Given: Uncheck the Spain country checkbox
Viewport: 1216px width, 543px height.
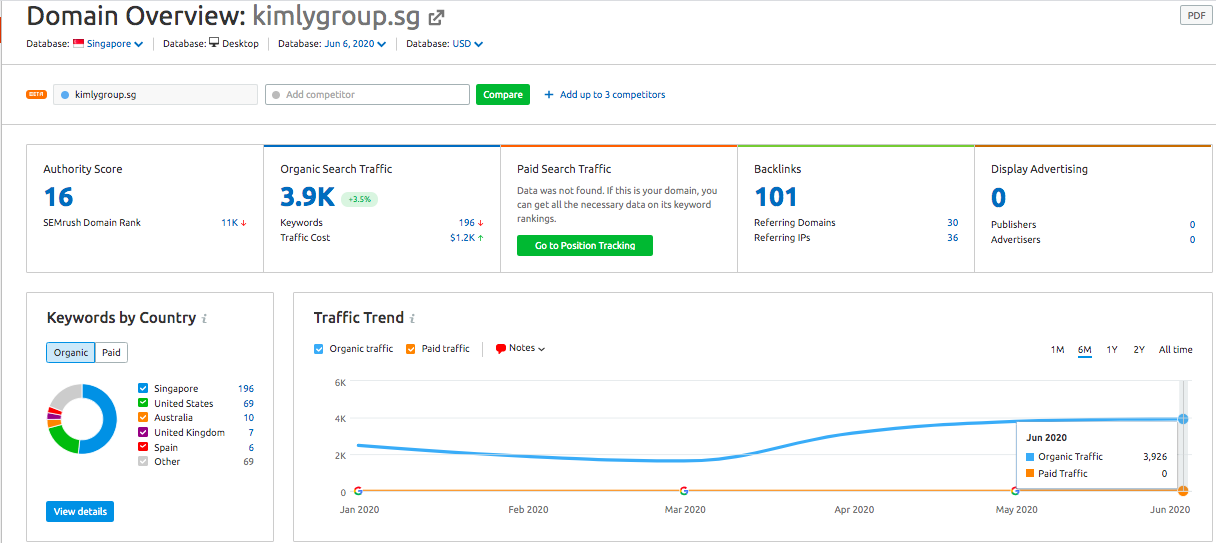Looking at the screenshot, I should coord(143,447).
